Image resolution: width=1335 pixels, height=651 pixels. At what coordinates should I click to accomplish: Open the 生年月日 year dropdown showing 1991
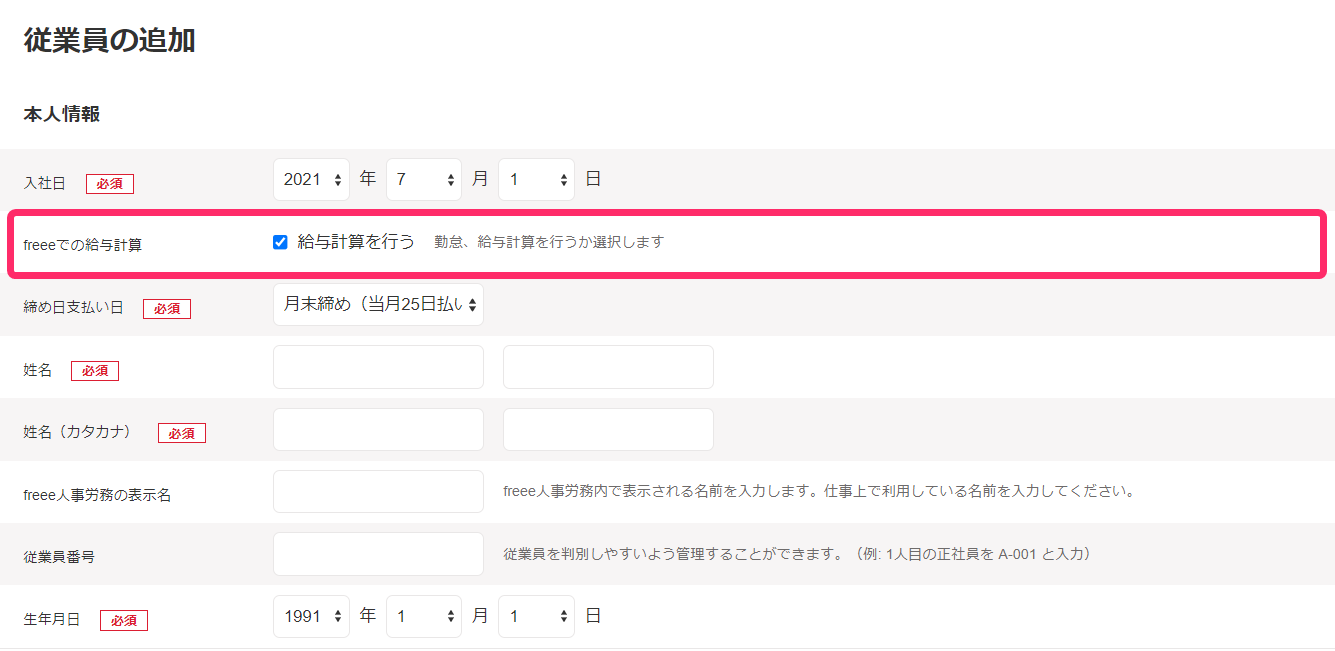point(311,617)
